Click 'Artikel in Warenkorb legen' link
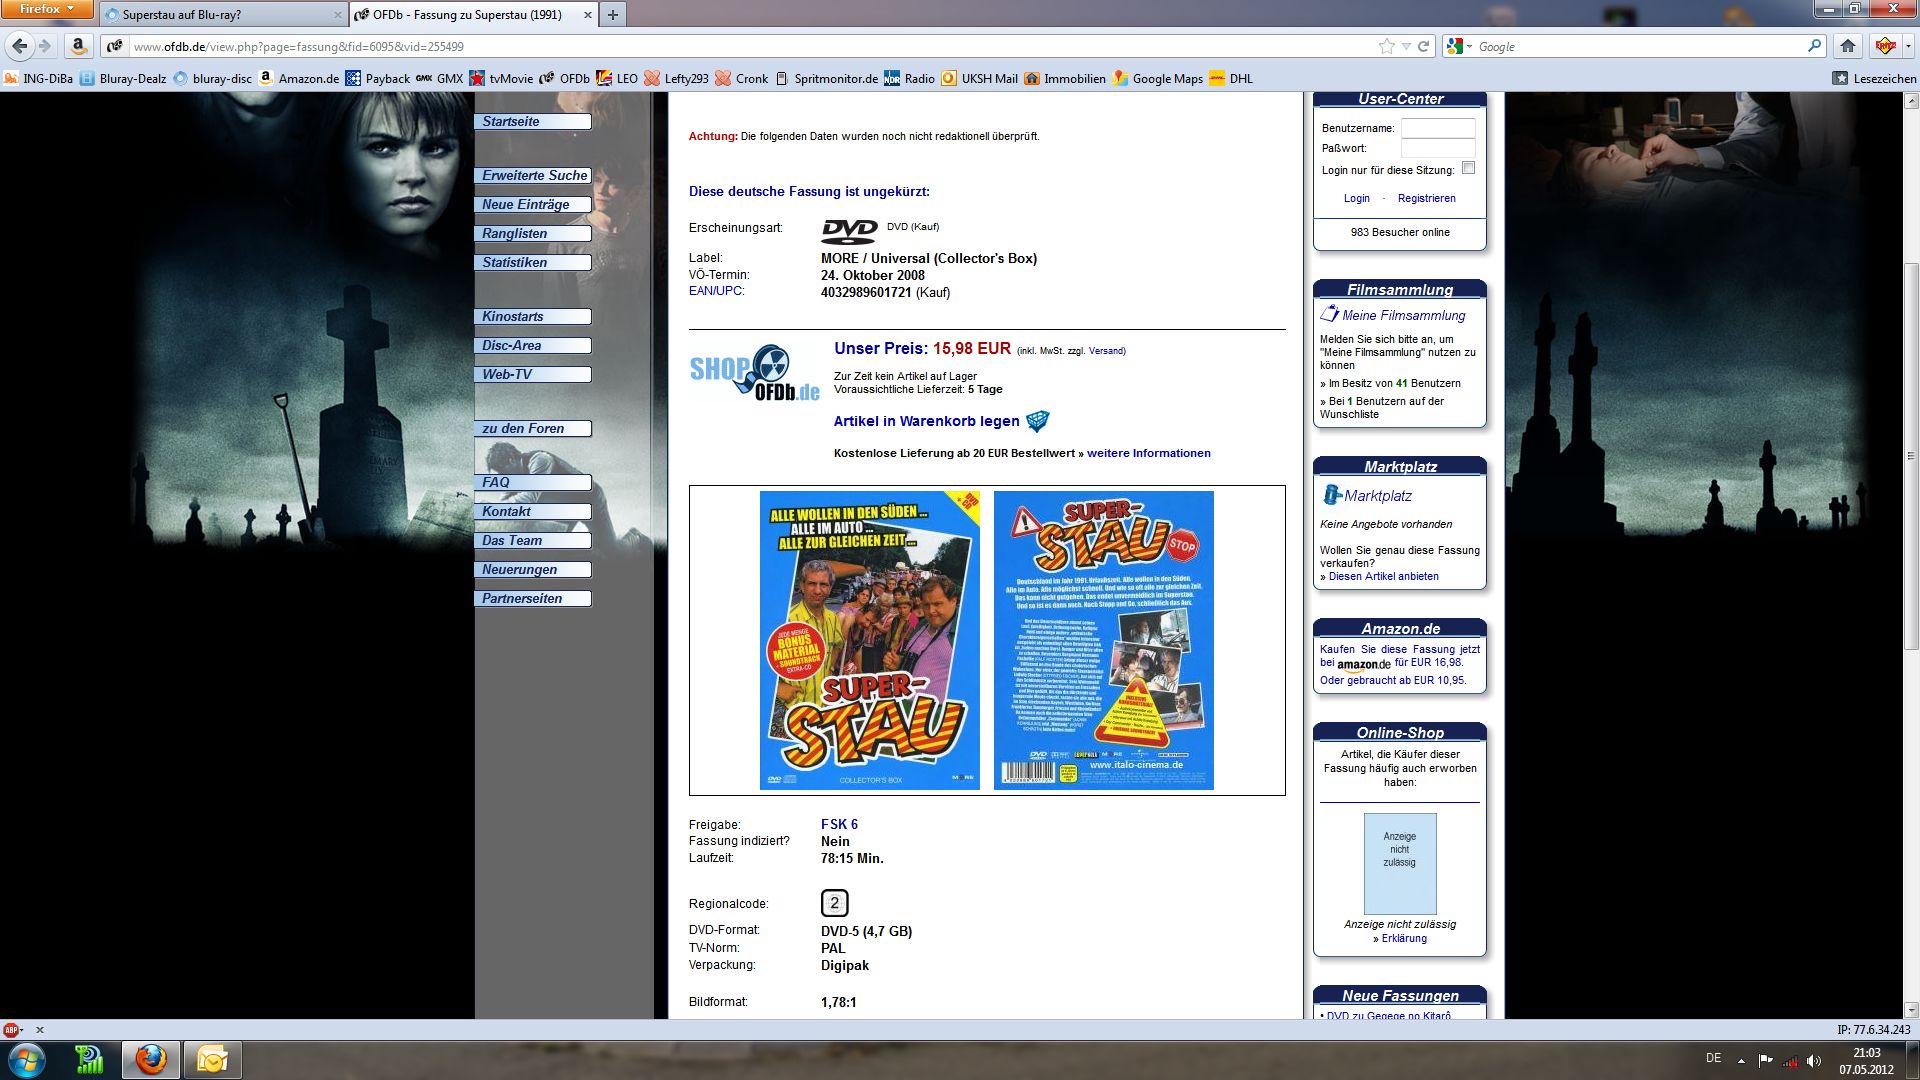Viewport: 1920px width, 1080px height. 926,421
